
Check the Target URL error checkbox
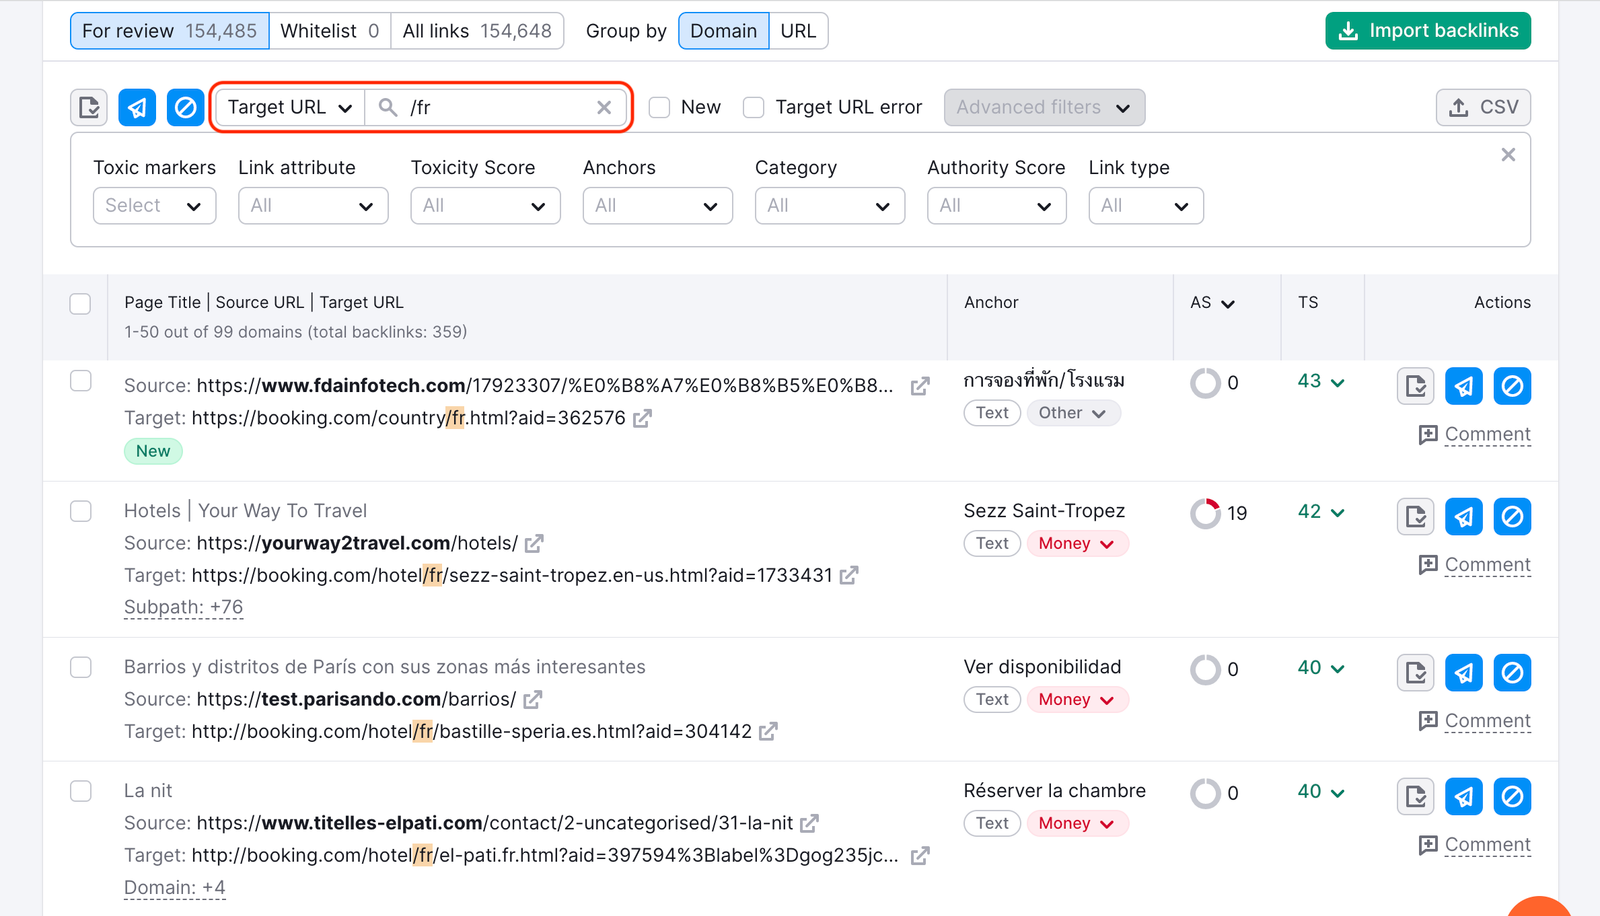coord(753,107)
